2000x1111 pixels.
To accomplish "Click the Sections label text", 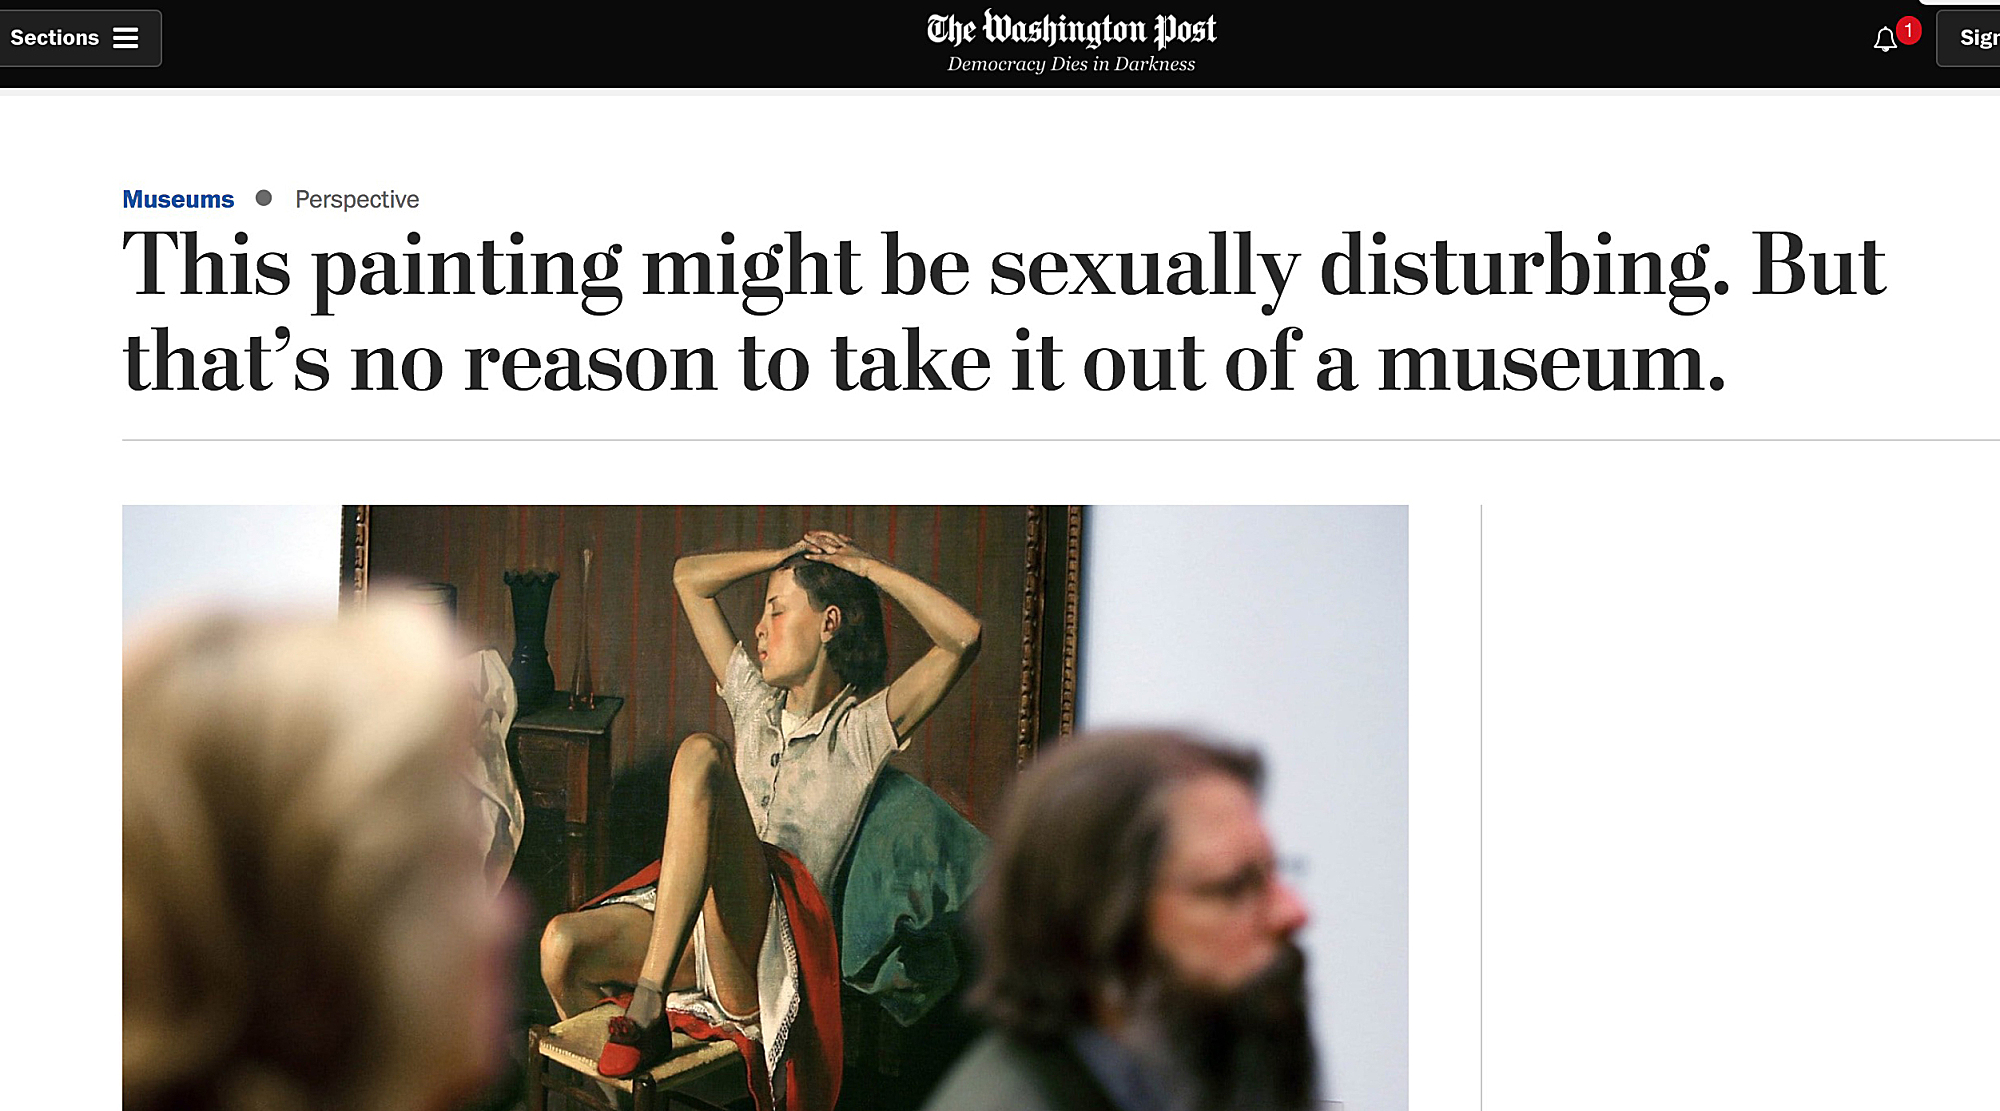I will click(x=55, y=38).
